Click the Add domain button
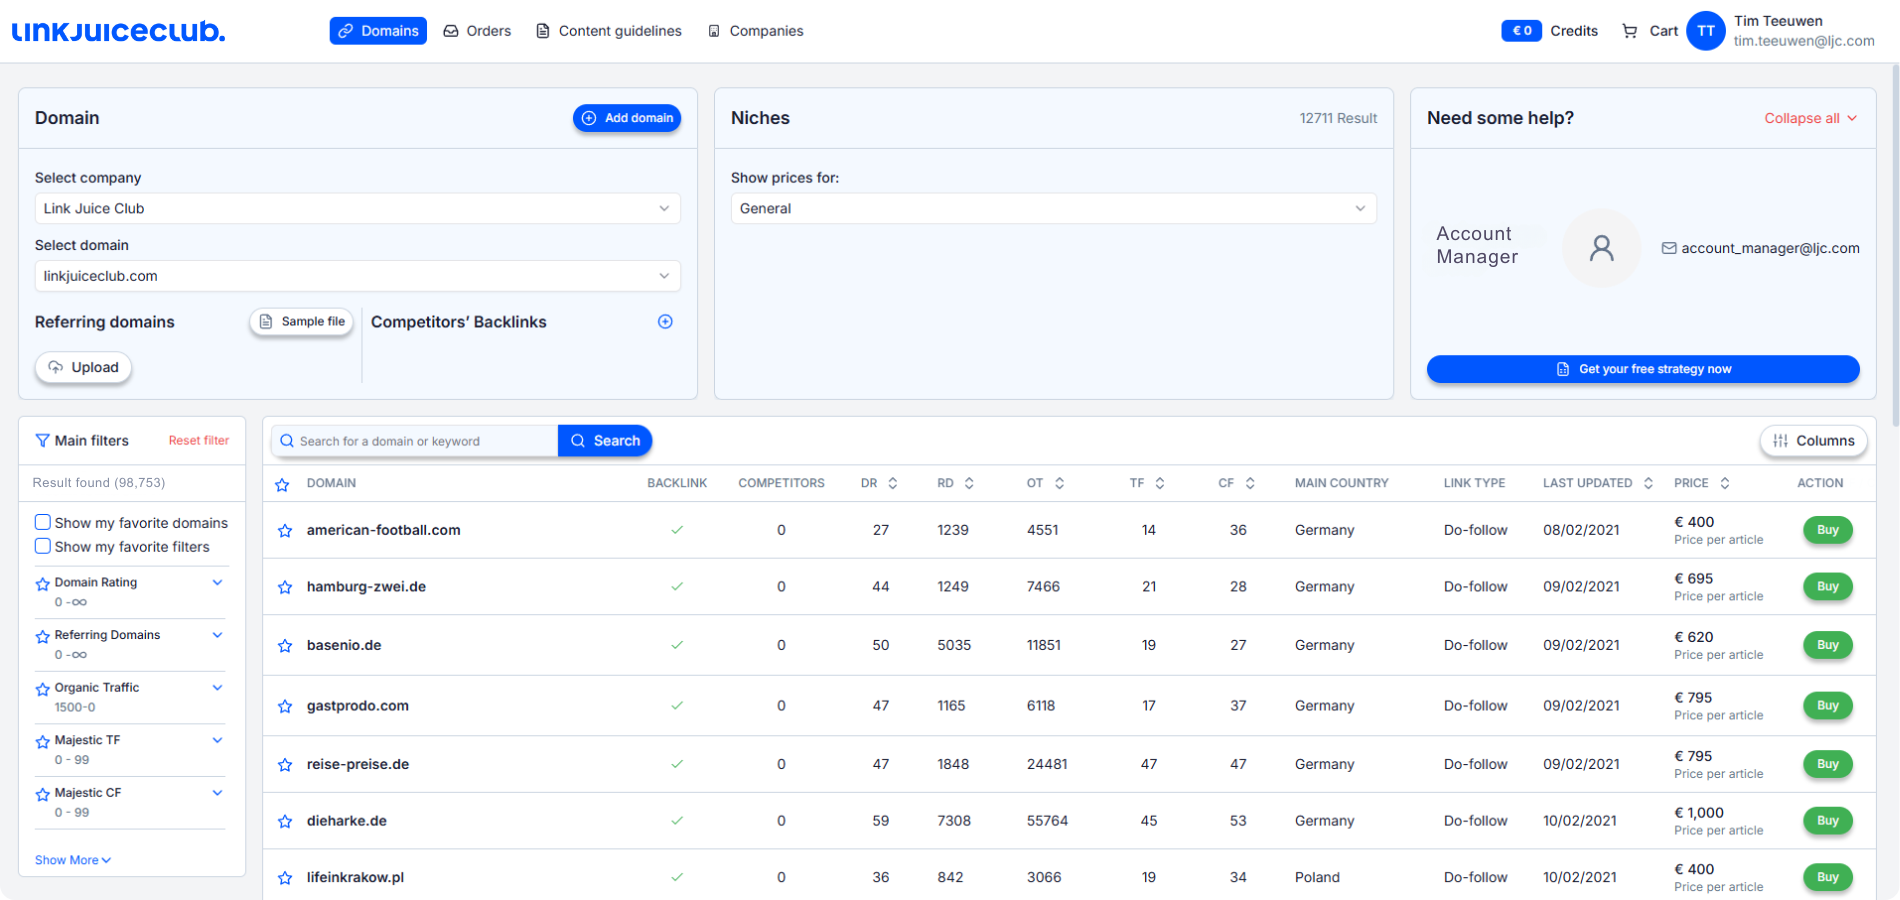The height and width of the screenshot is (900, 1900). point(627,118)
